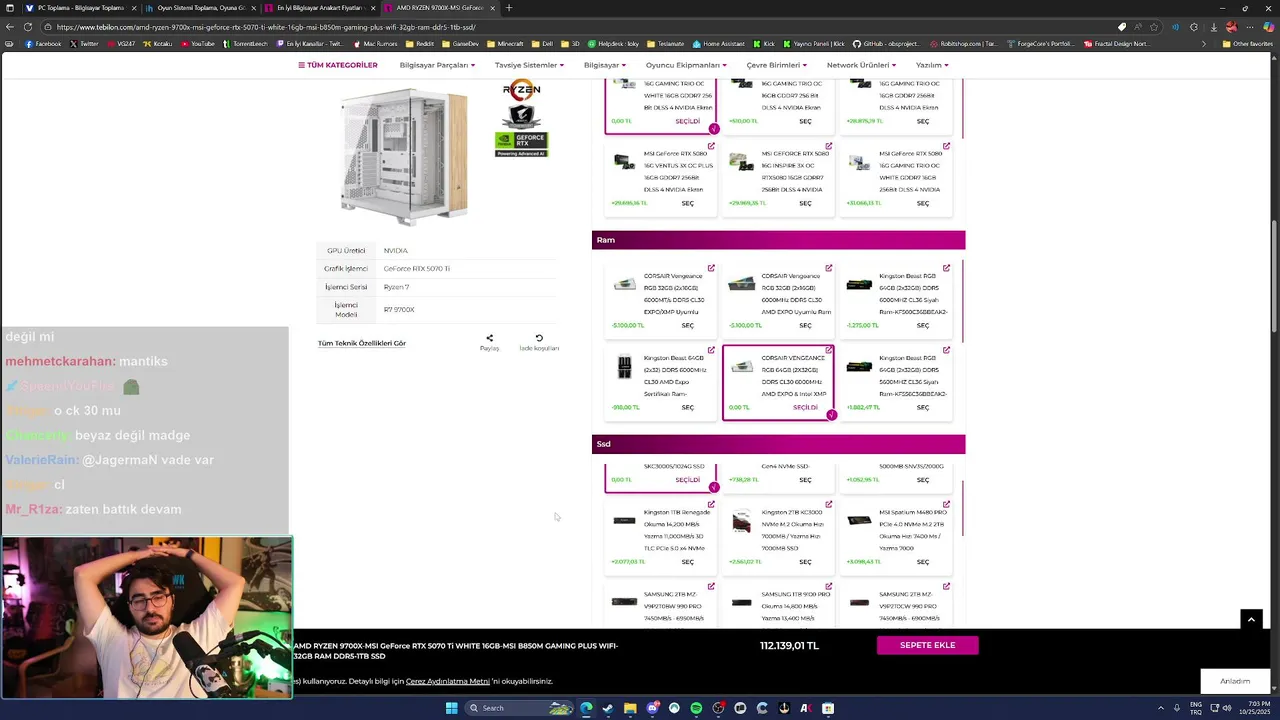
Task: Open external link of Kingston Beast CL30 AMD Expo RAM
Action: (x=711, y=350)
